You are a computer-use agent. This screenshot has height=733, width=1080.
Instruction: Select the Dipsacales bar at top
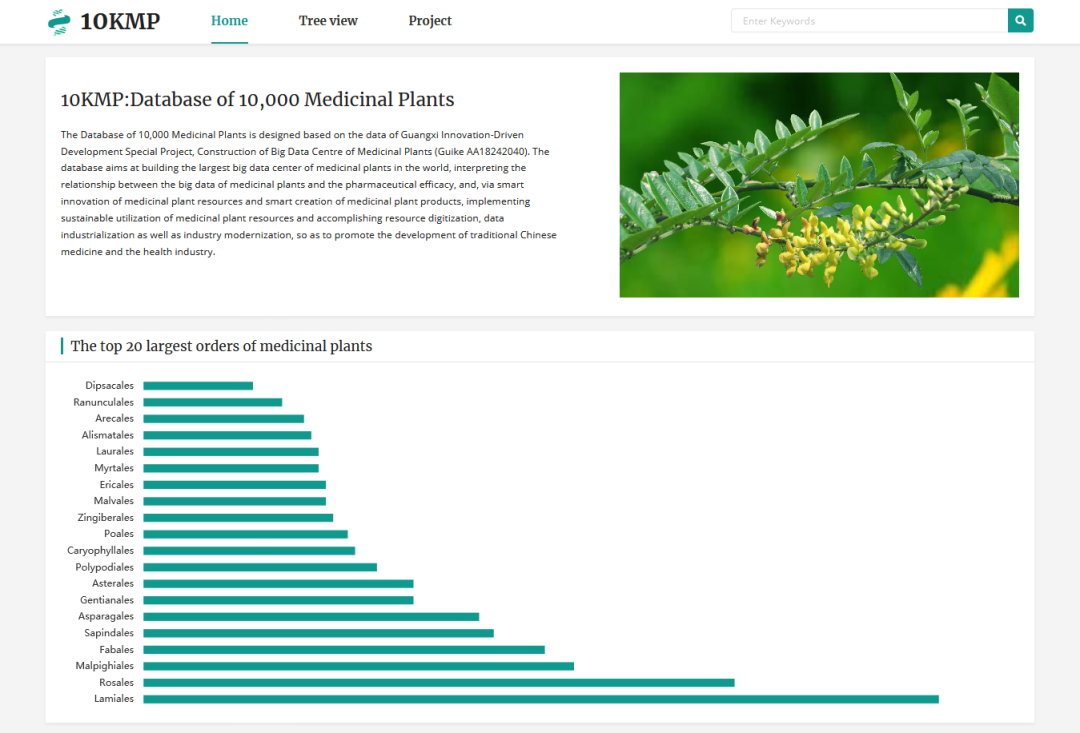click(x=198, y=386)
